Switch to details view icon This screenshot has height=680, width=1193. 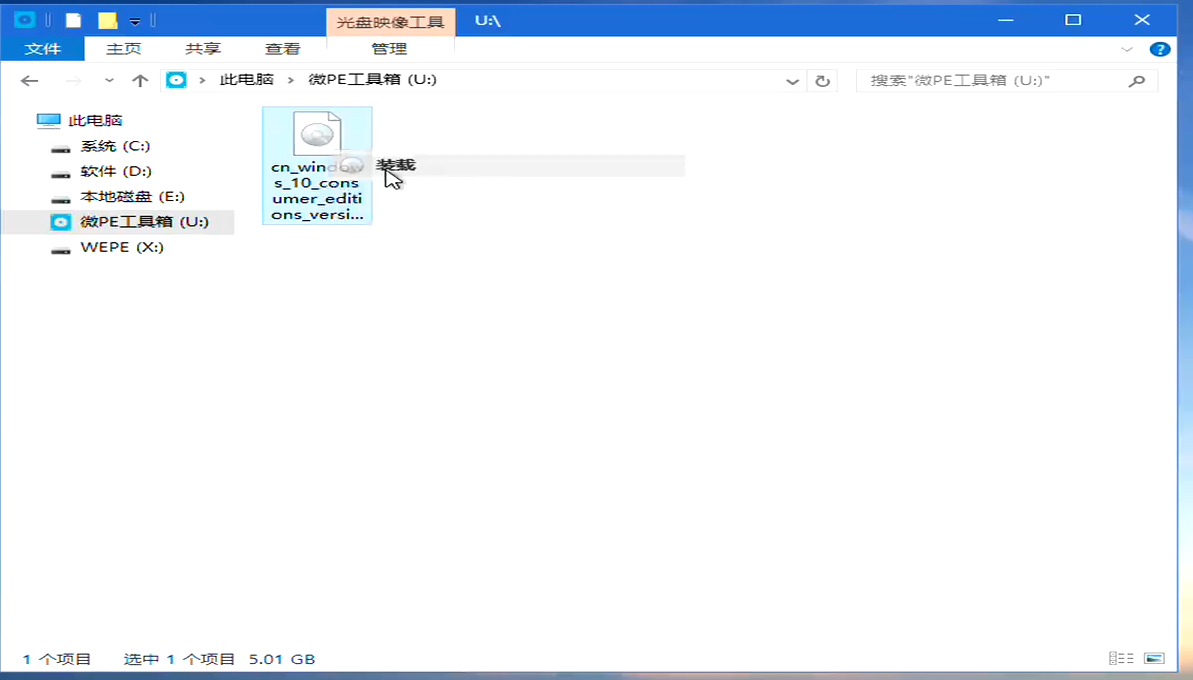[x=1121, y=658]
